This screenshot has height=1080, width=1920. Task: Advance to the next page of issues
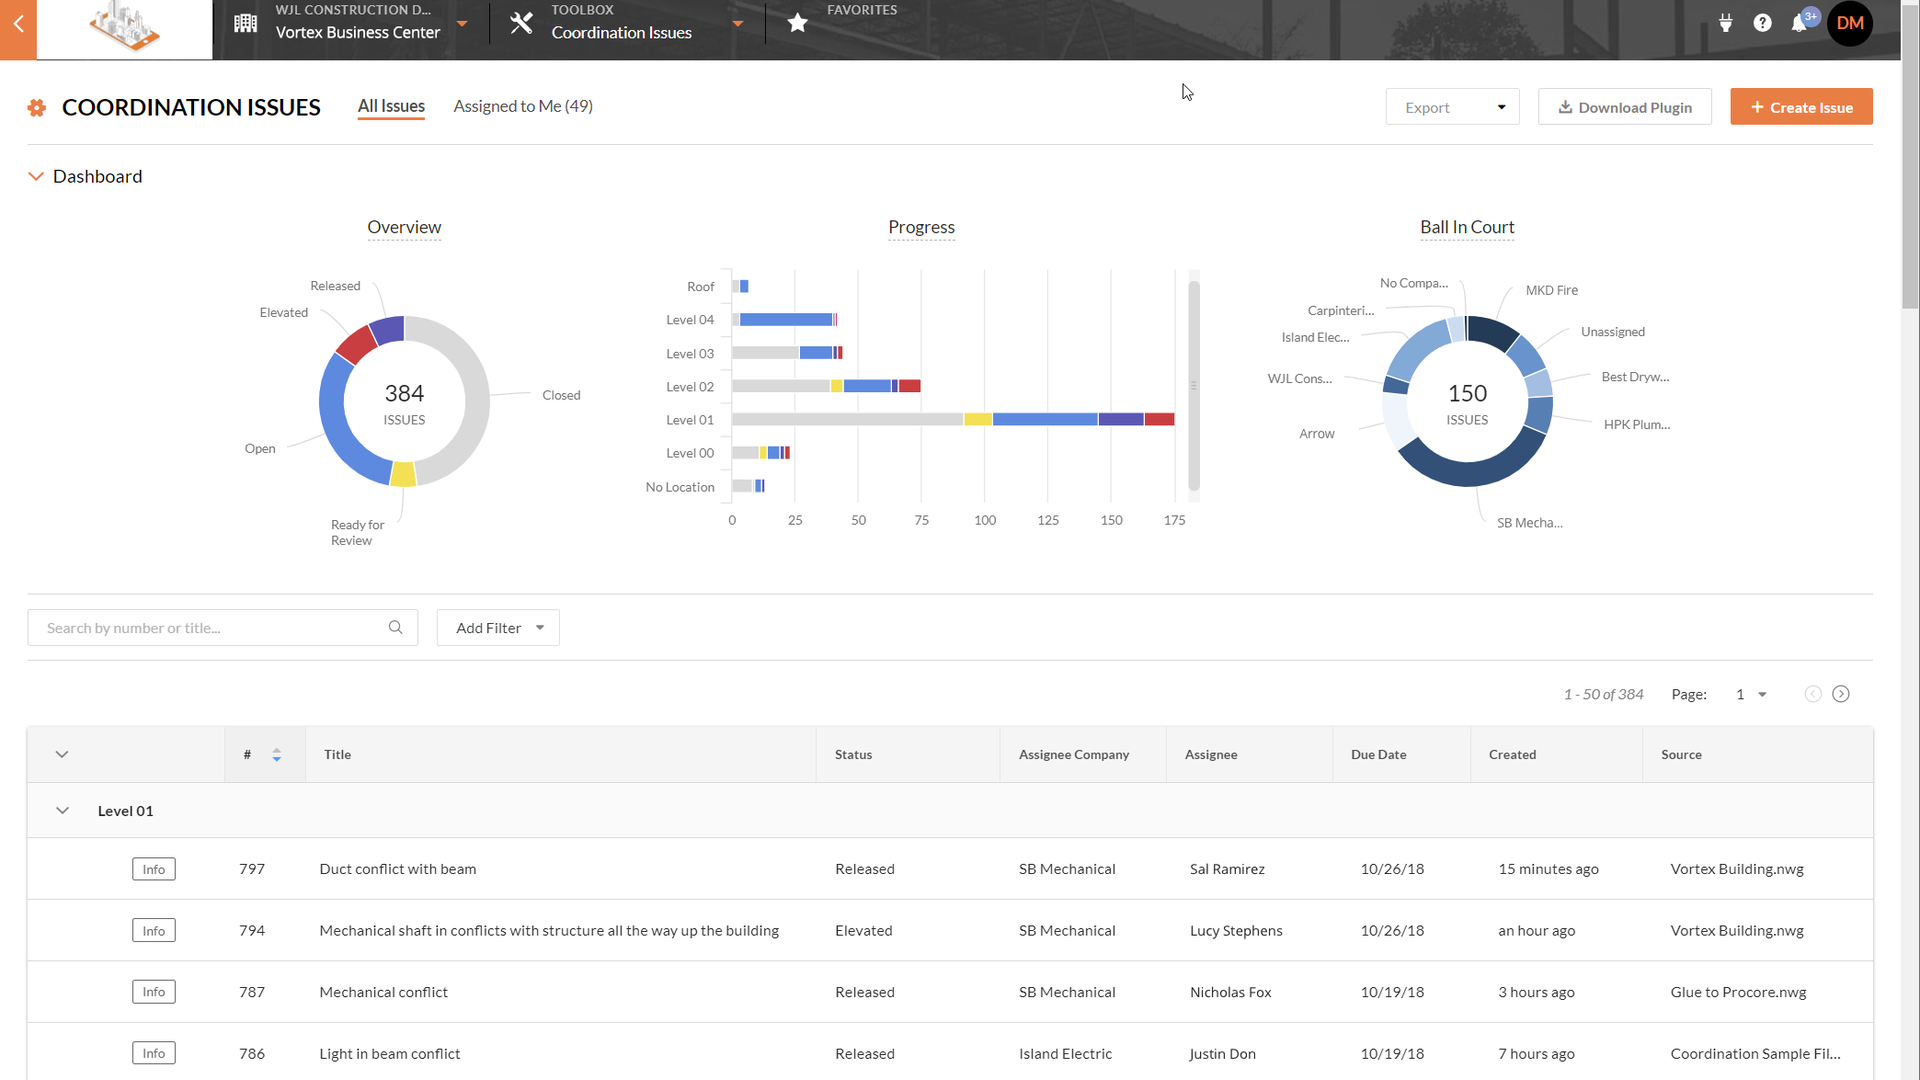pyautogui.click(x=1842, y=693)
